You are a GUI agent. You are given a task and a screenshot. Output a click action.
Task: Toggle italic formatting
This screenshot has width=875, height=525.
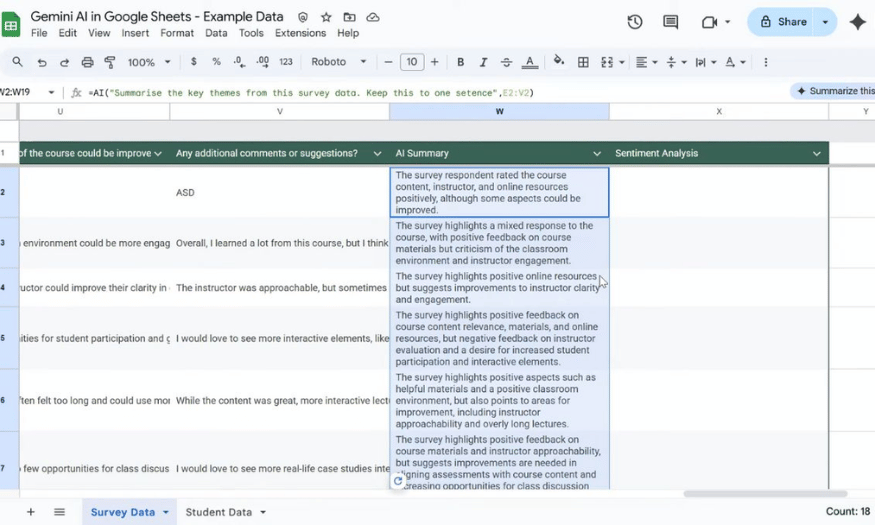483,62
